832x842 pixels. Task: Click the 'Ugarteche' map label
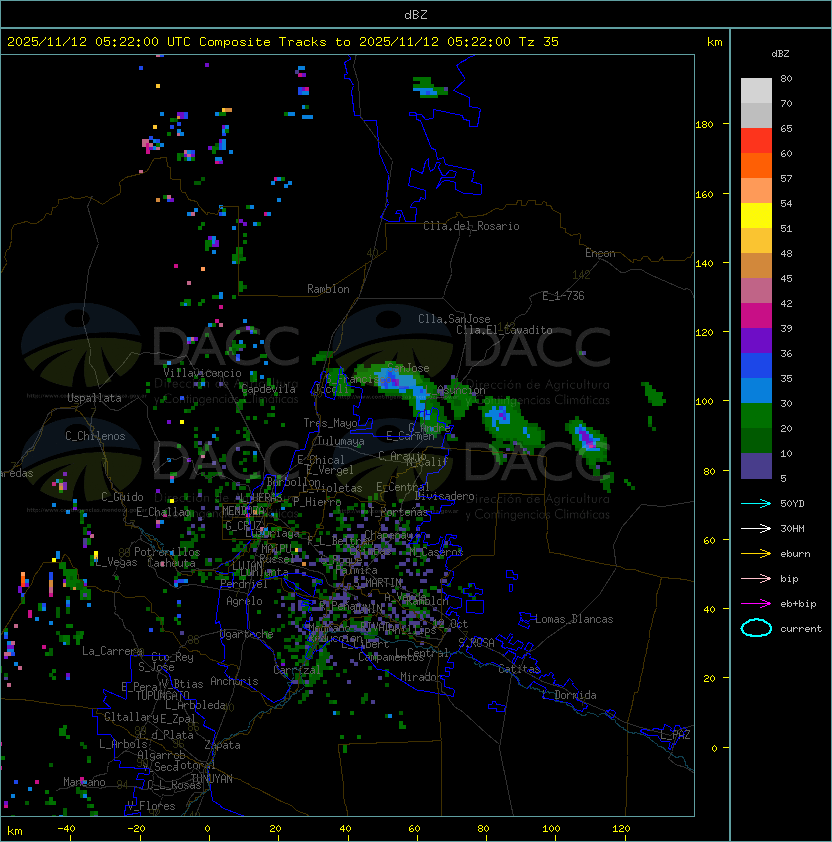point(246,634)
